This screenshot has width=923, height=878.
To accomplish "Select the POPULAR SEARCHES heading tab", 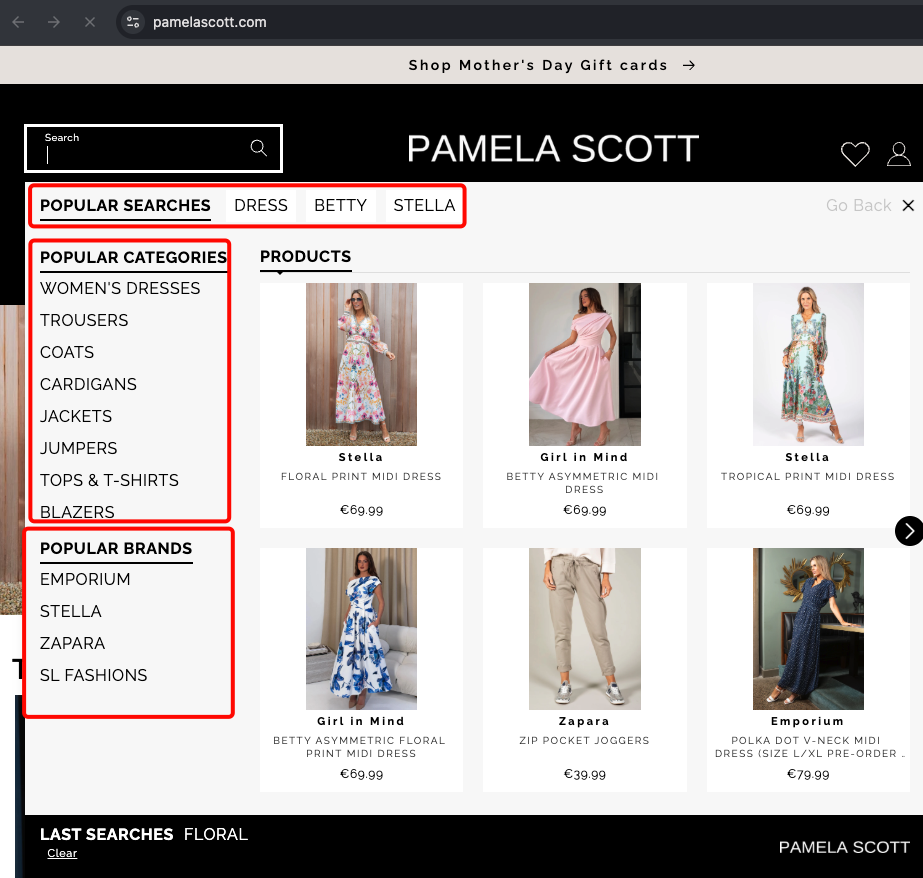I will [x=124, y=205].
